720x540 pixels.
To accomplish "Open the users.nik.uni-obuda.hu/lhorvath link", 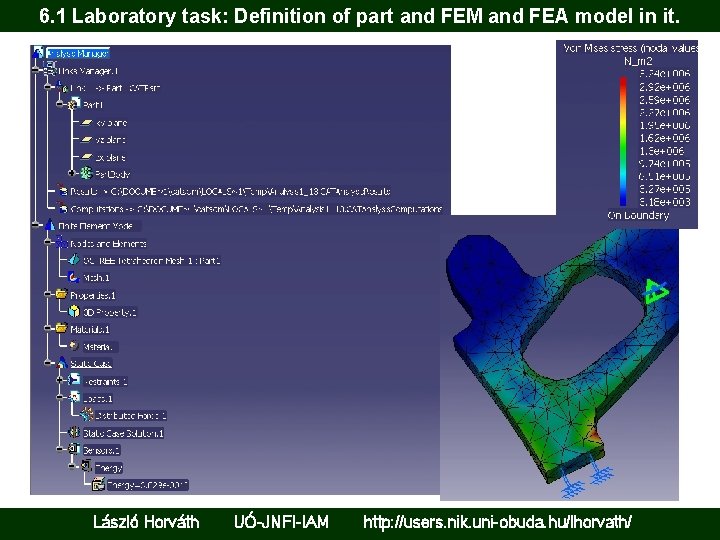I will pos(497,522).
